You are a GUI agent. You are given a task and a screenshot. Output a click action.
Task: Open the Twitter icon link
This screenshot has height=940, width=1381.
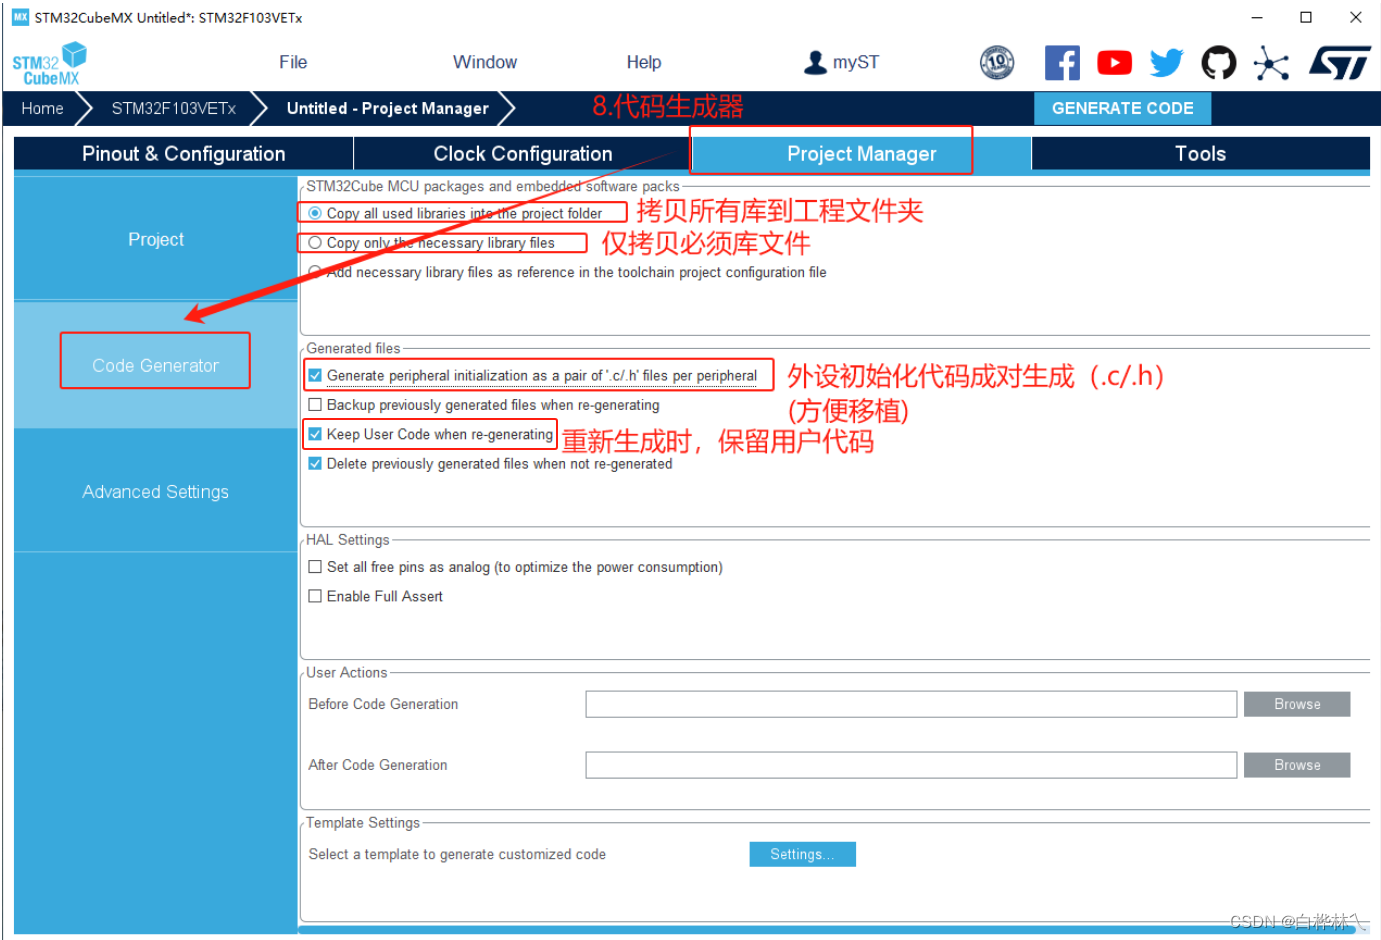click(1166, 63)
